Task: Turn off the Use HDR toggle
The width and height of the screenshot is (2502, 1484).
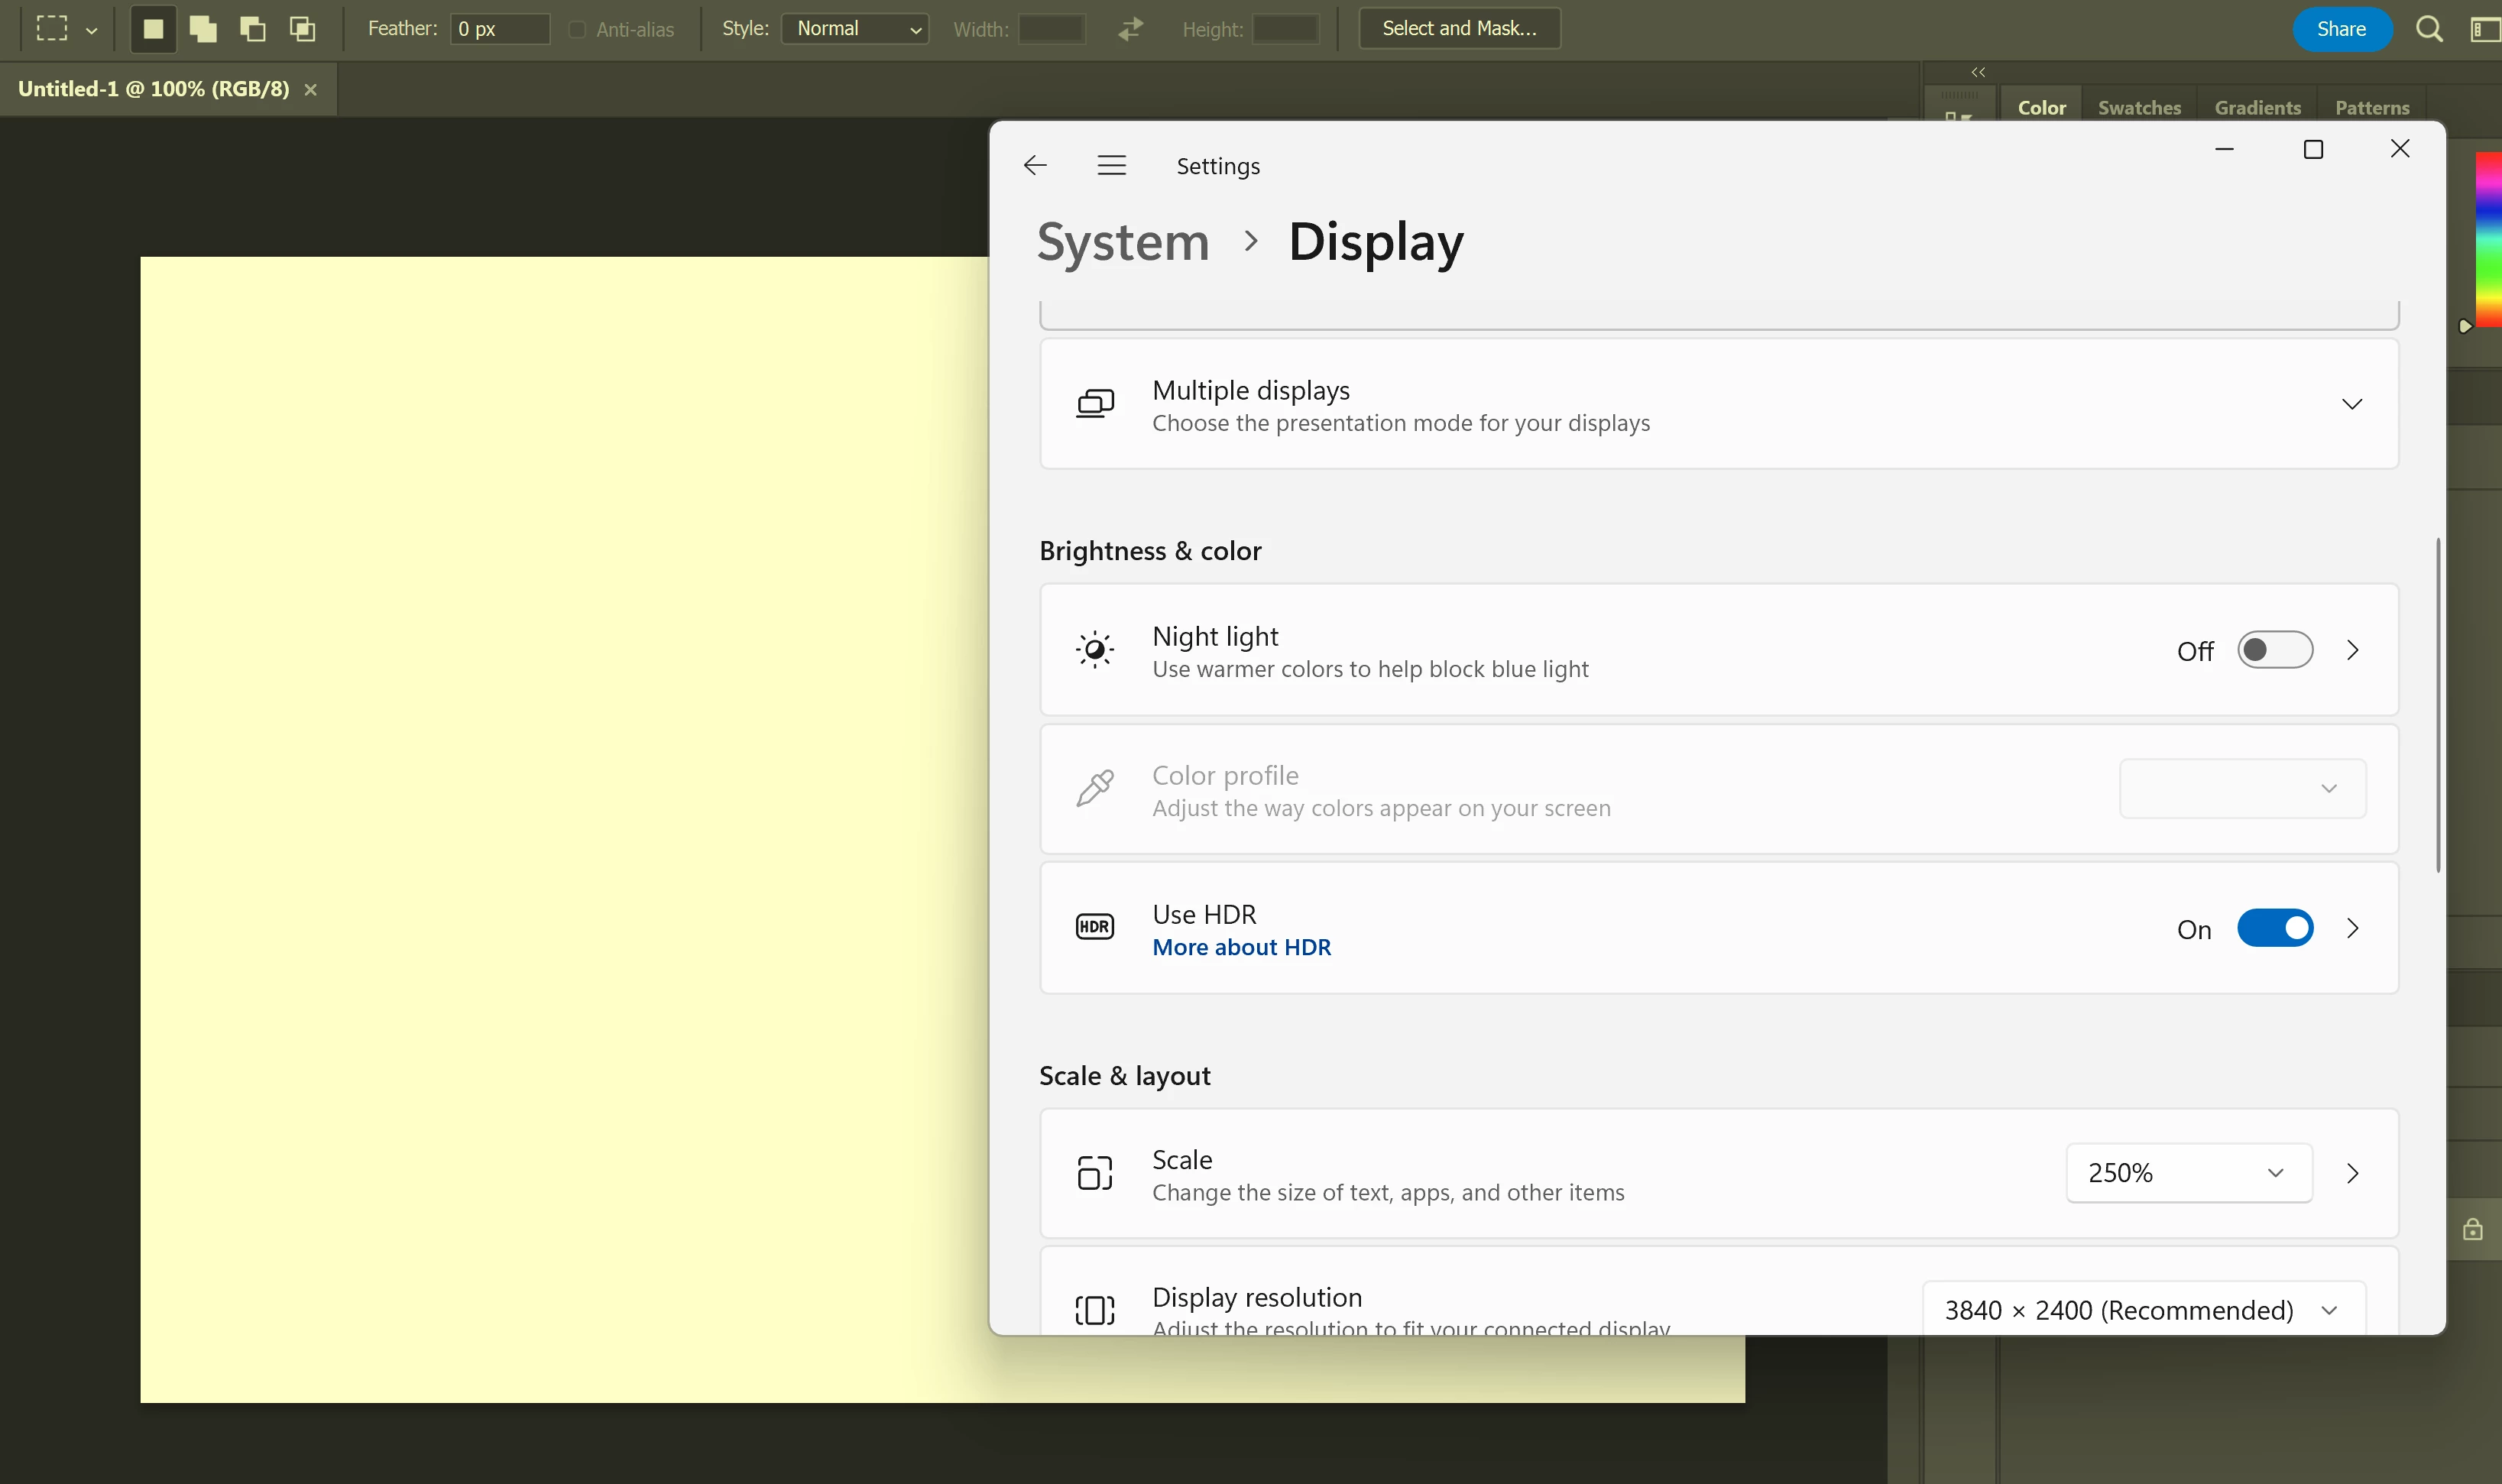Action: (2274, 928)
